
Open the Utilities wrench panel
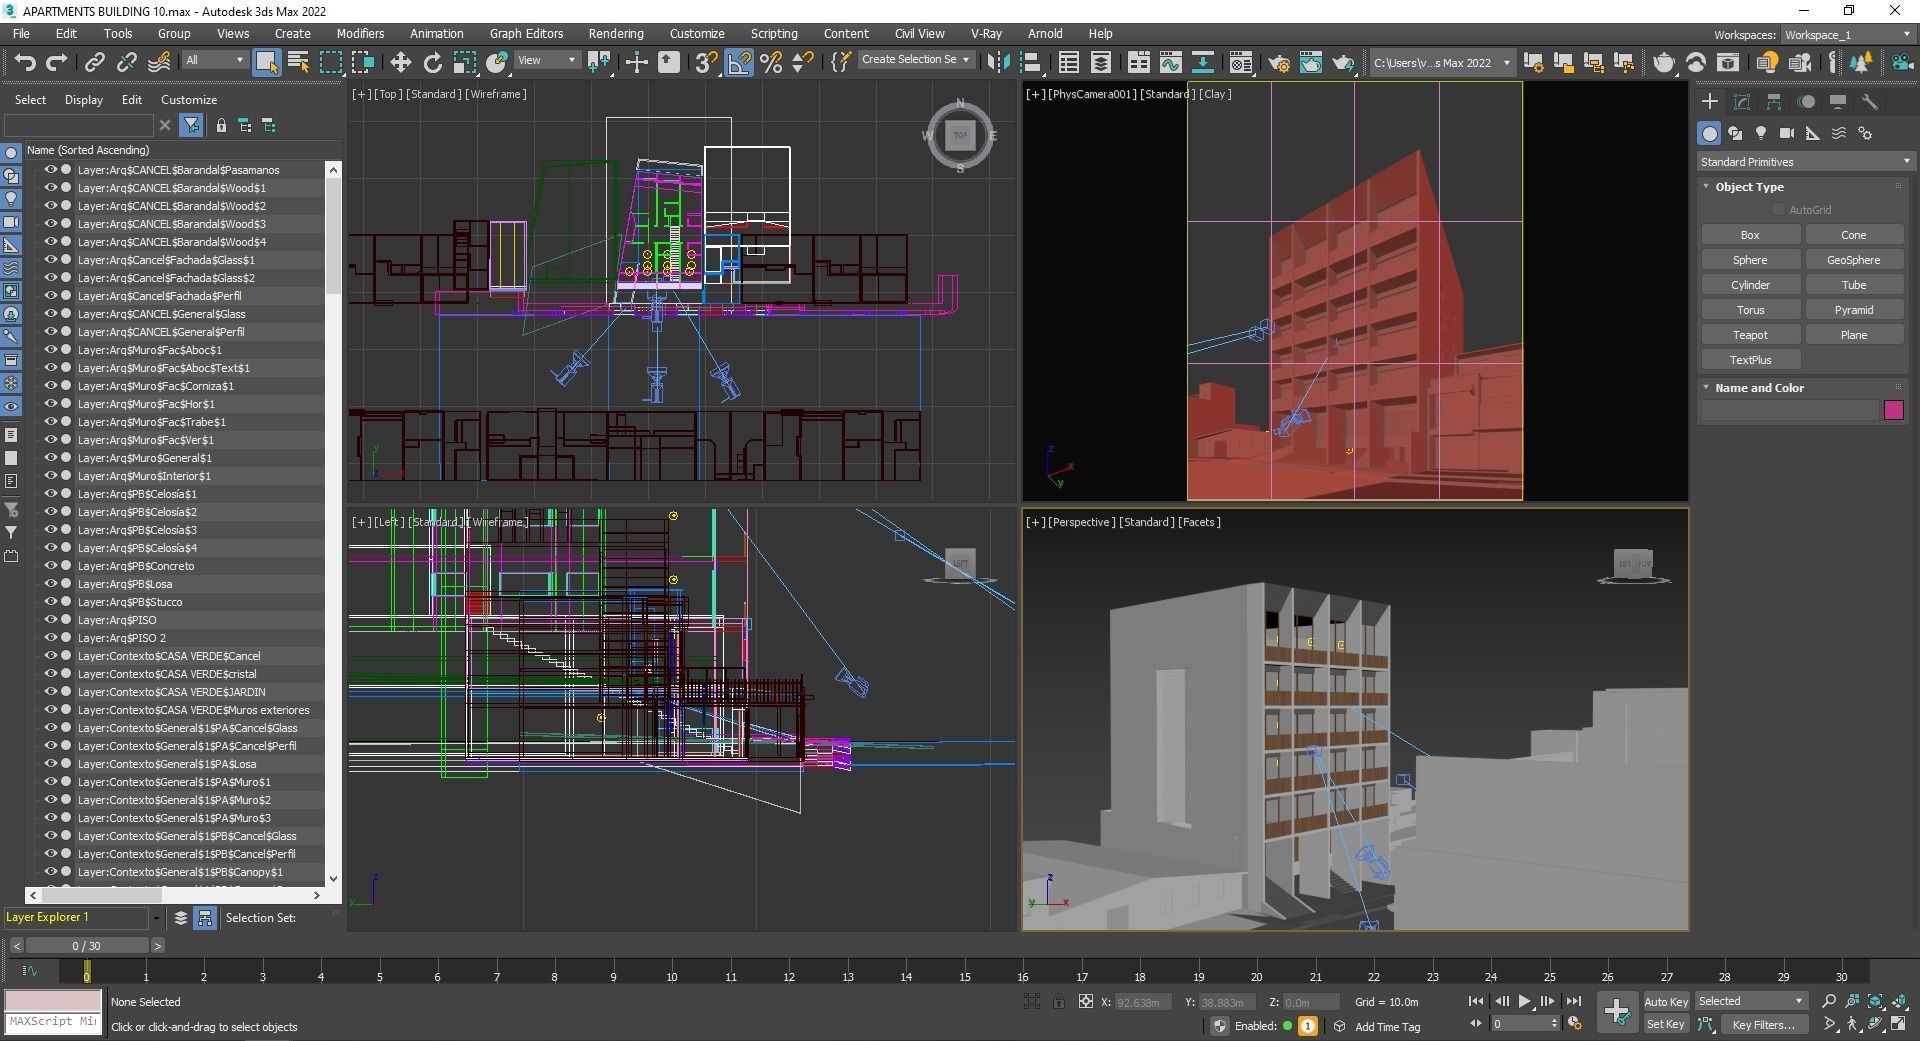click(x=1870, y=101)
